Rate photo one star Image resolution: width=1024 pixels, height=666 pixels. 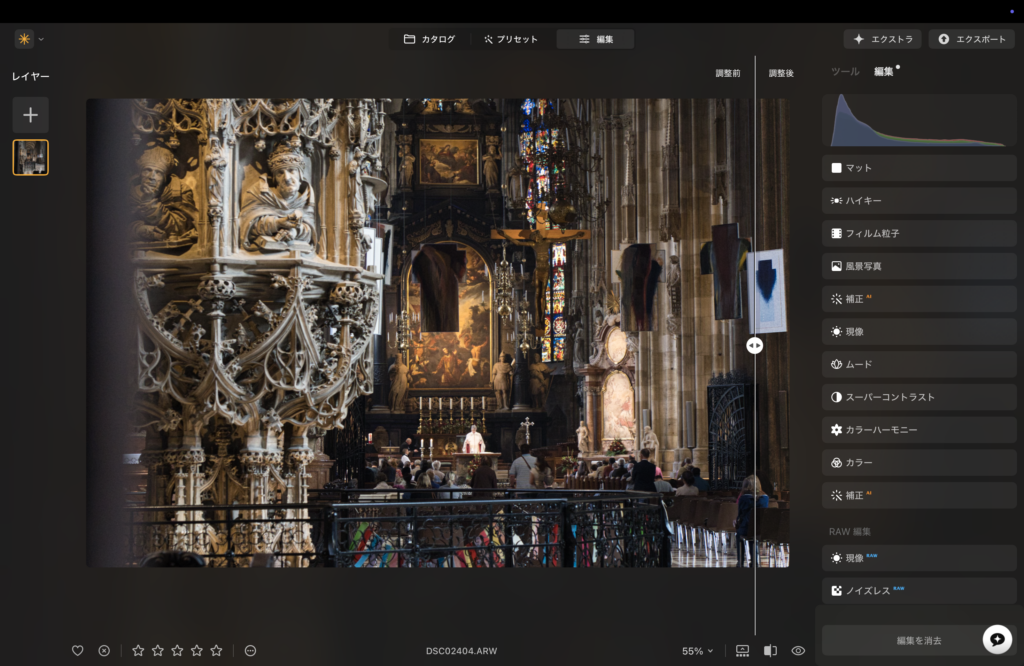(138, 650)
